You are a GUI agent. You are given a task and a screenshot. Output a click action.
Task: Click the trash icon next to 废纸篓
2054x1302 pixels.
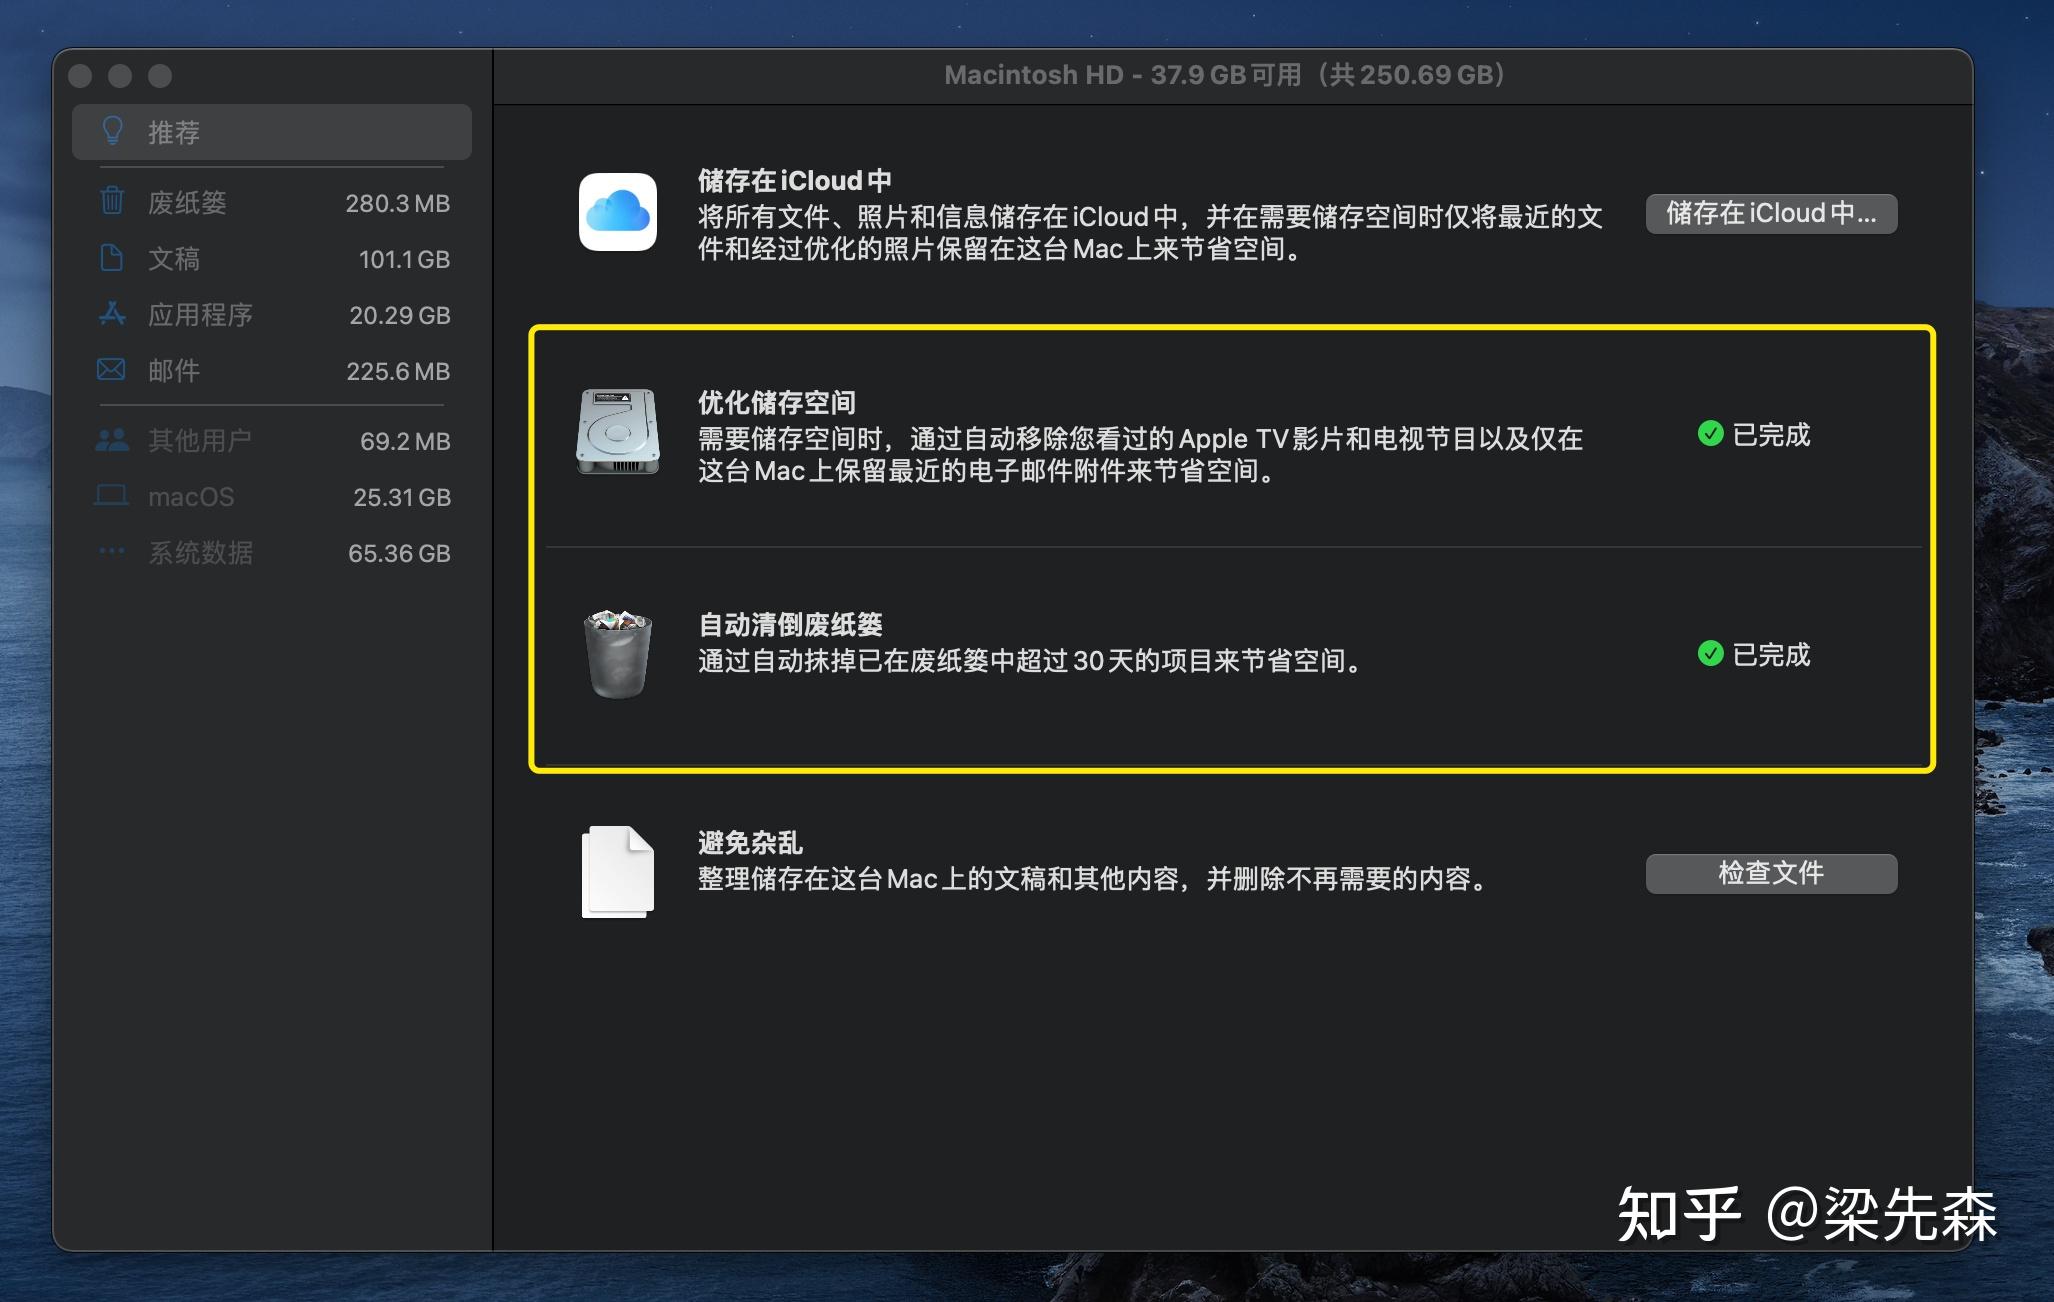112,202
